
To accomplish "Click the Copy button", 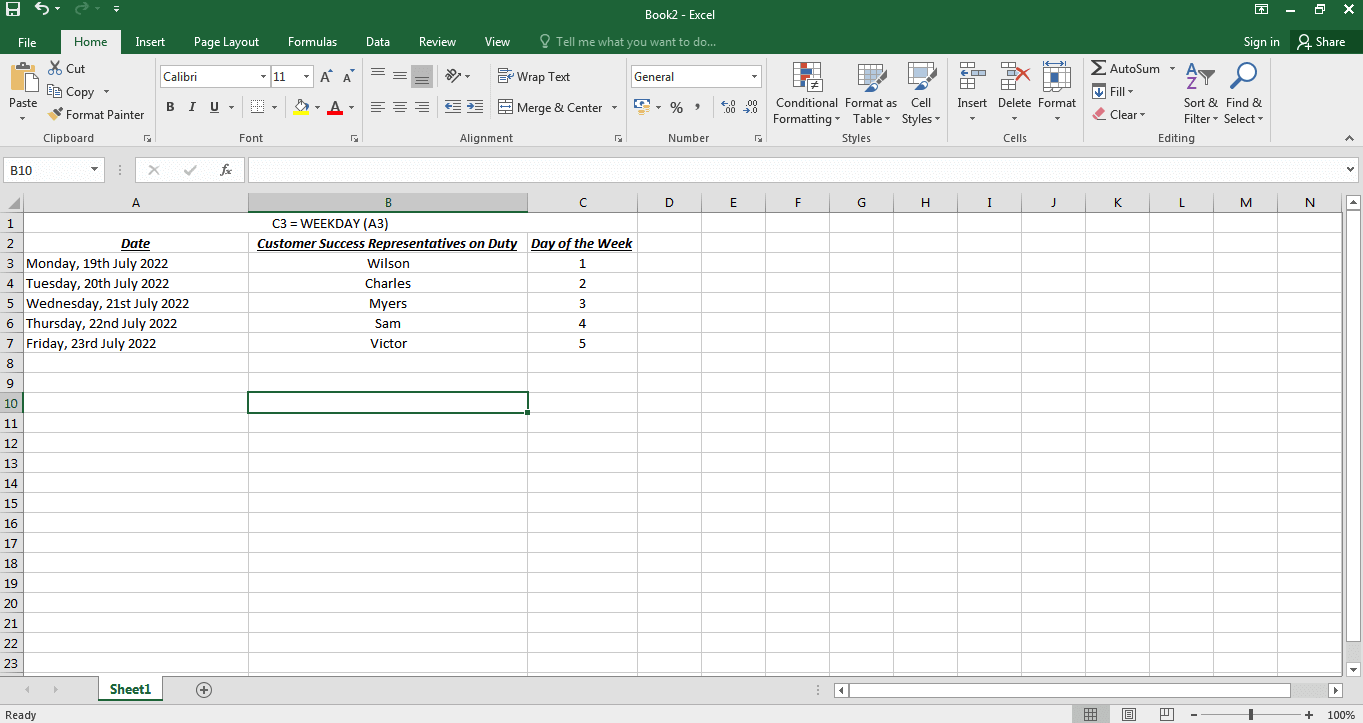I will (72, 91).
